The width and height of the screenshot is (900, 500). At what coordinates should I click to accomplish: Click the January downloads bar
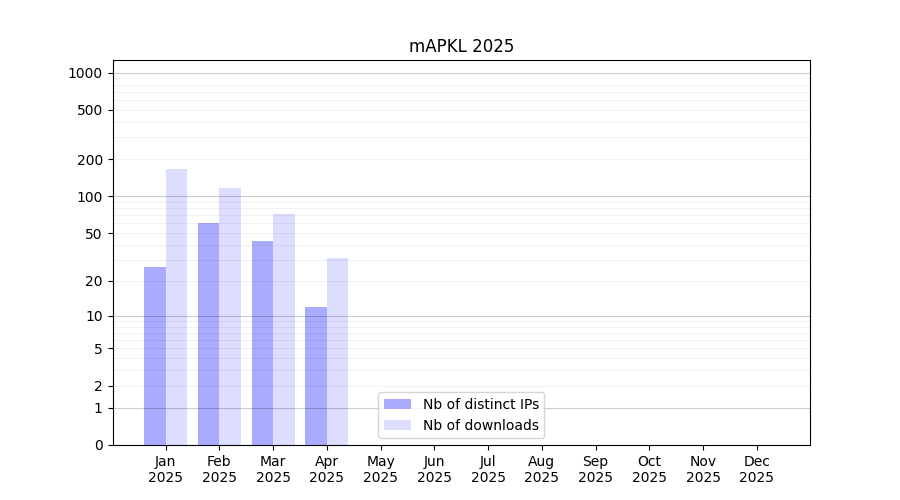coord(176,307)
